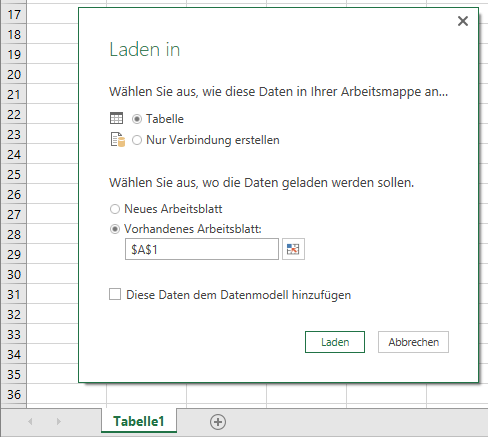This screenshot has height=437, width=488.
Task: Click the Abbrechen button
Action: (413, 342)
